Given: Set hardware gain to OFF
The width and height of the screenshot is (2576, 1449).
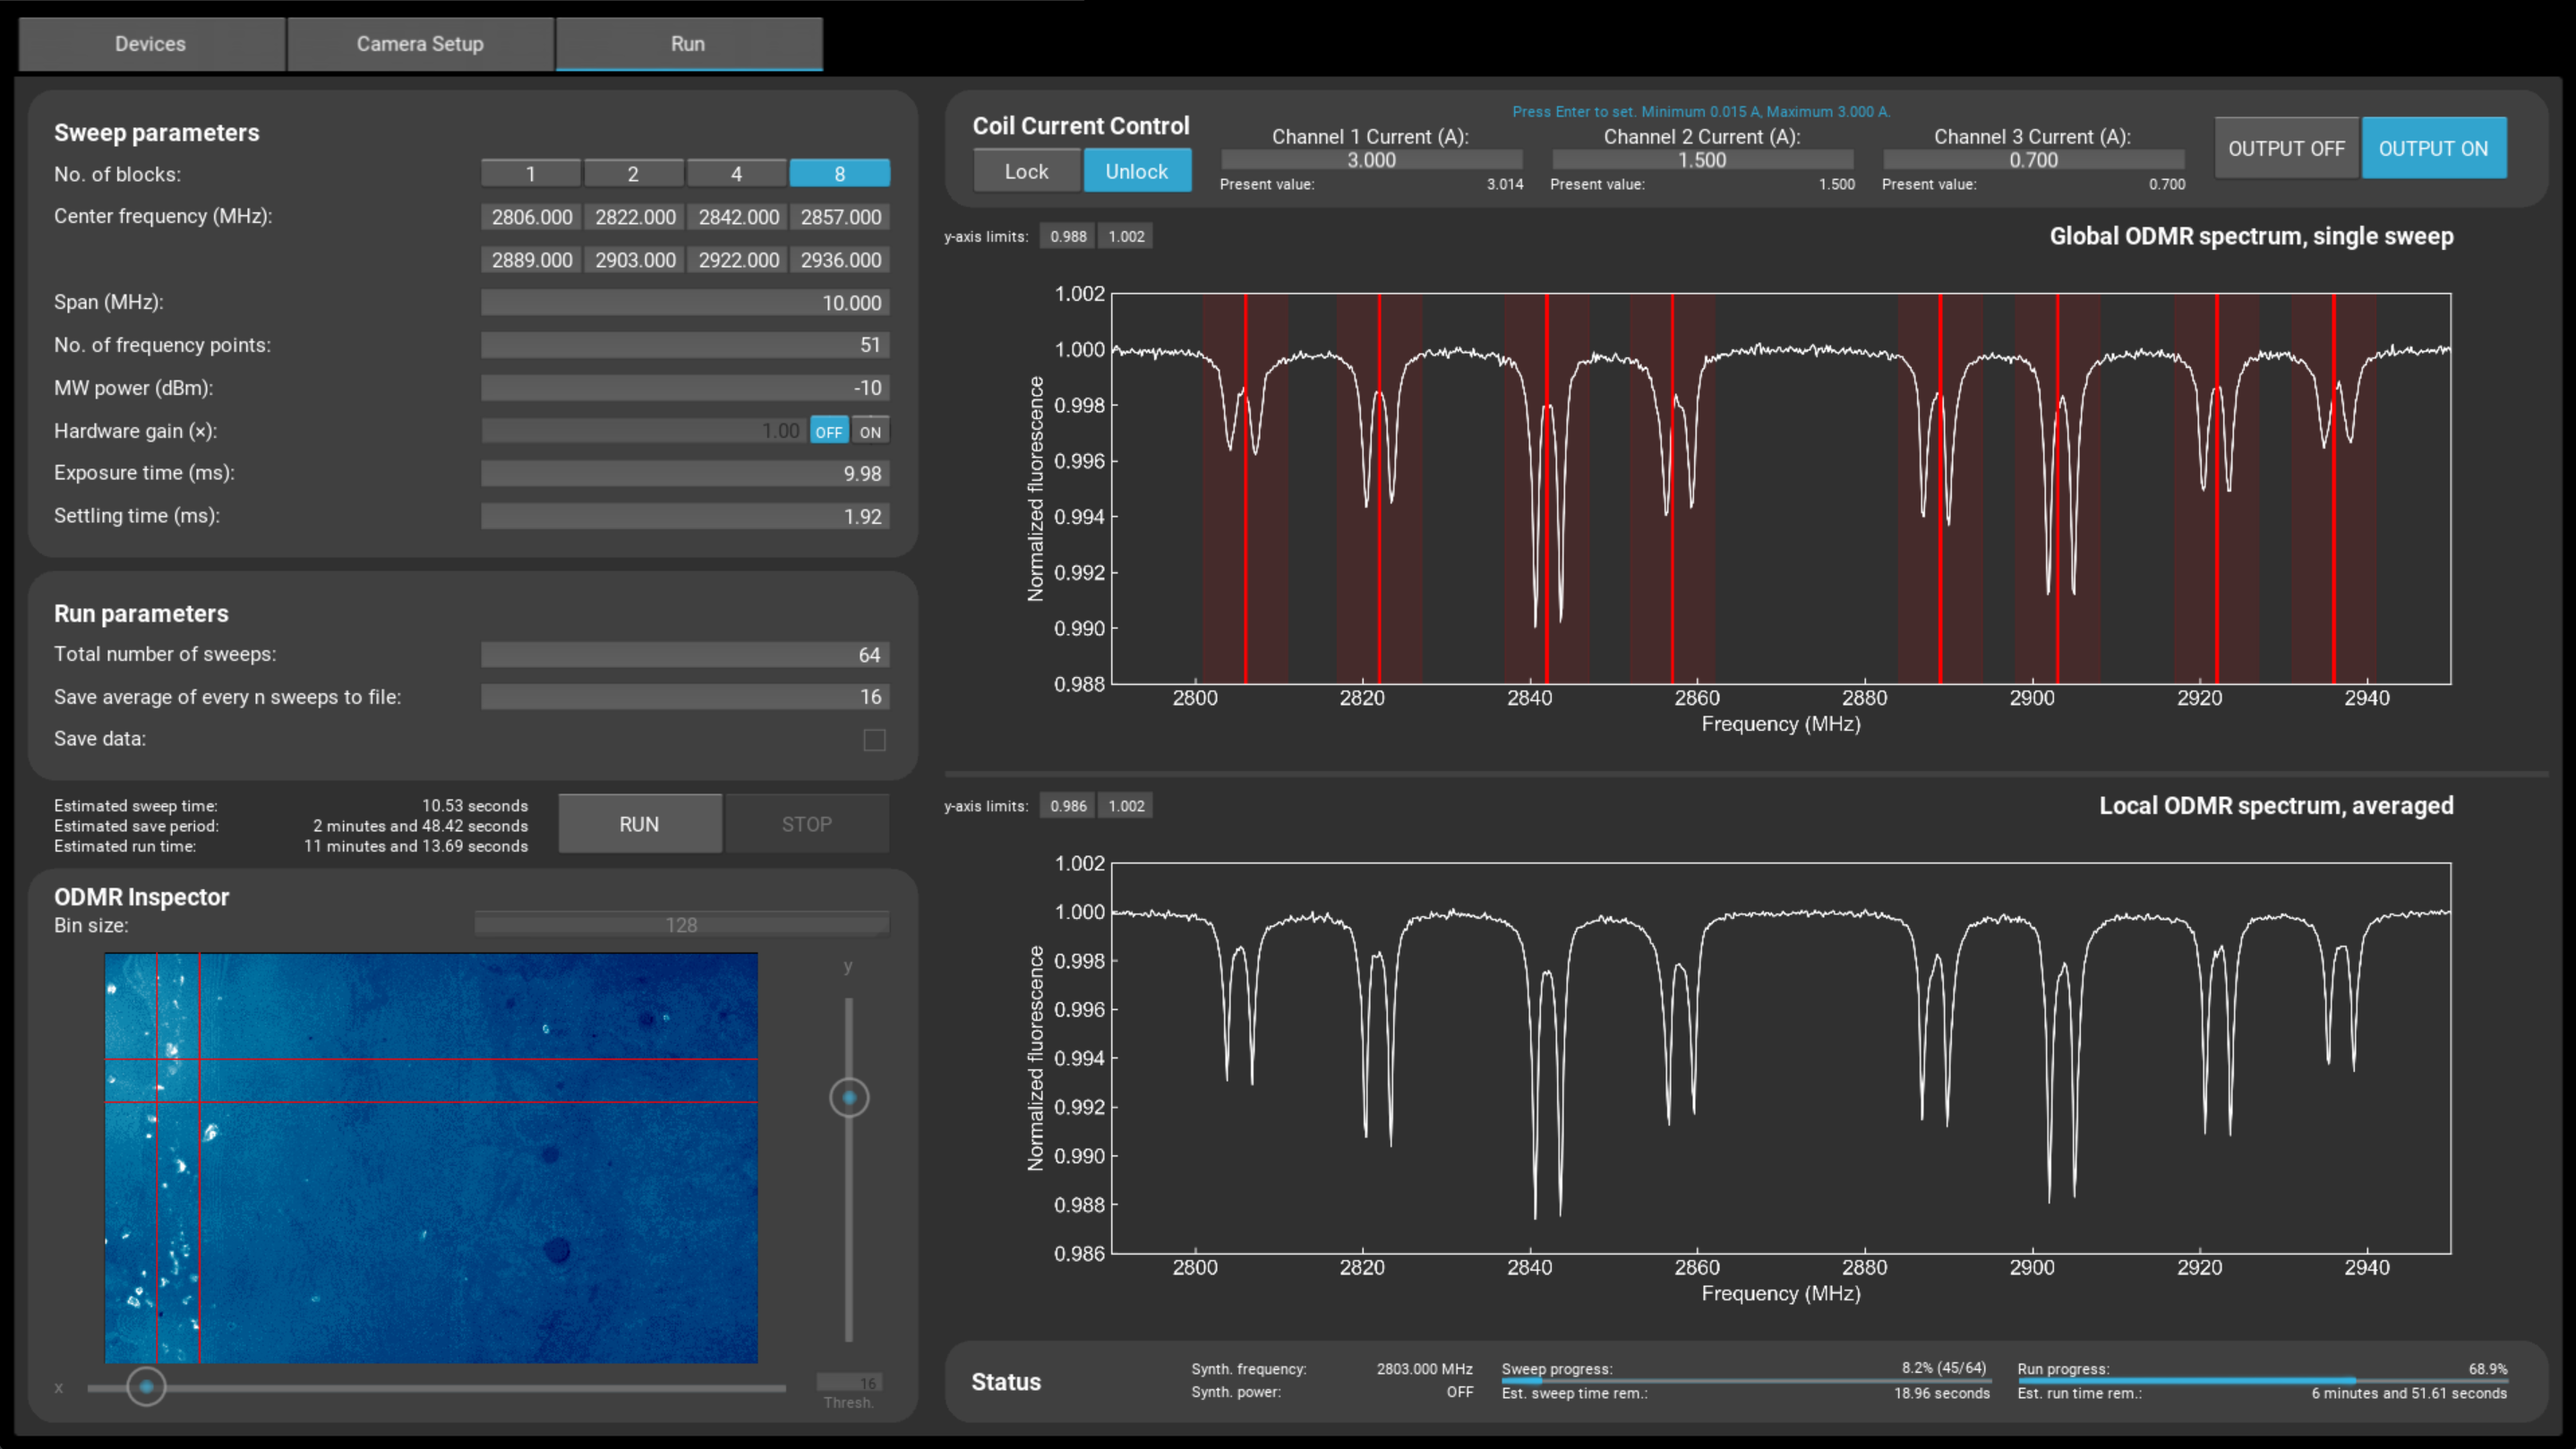Looking at the screenshot, I should (x=828, y=432).
